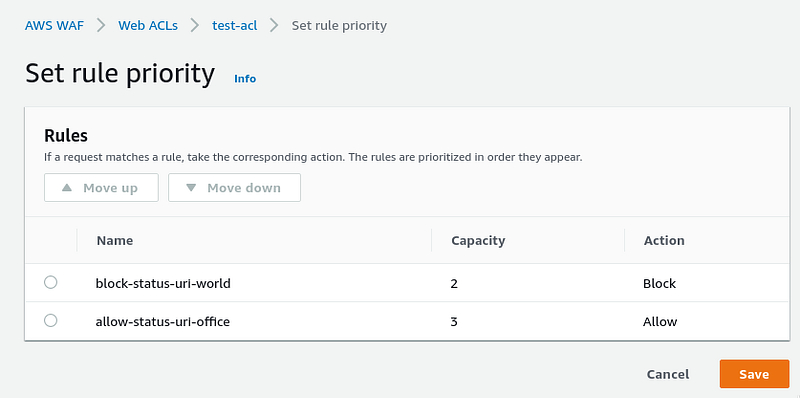Click the block-status-uri-world rule name

coord(163,283)
